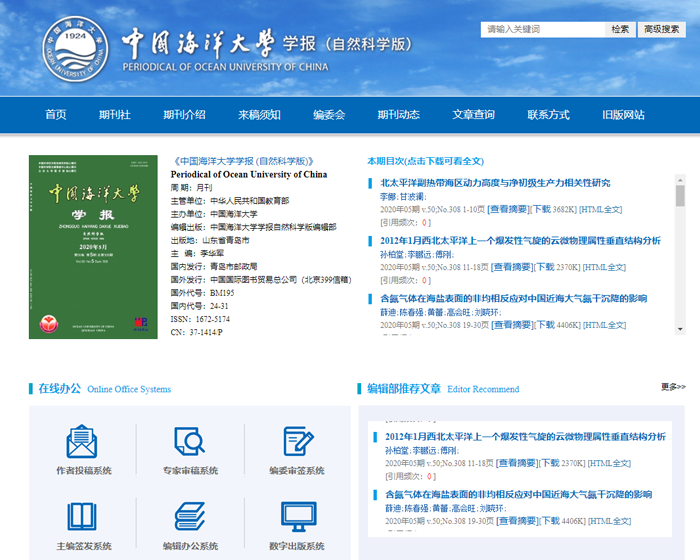
Task: View abstract for pages 1-10 article
Action: [x=508, y=209]
